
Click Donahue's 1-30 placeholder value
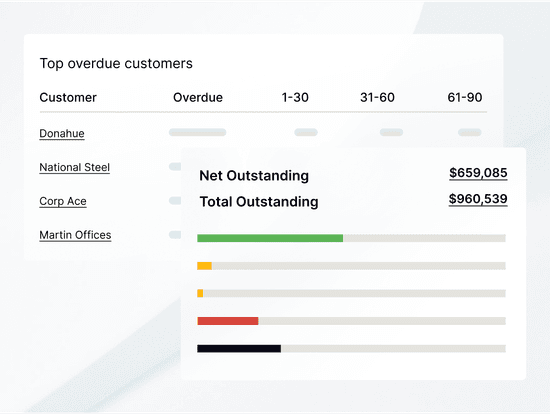tap(306, 132)
